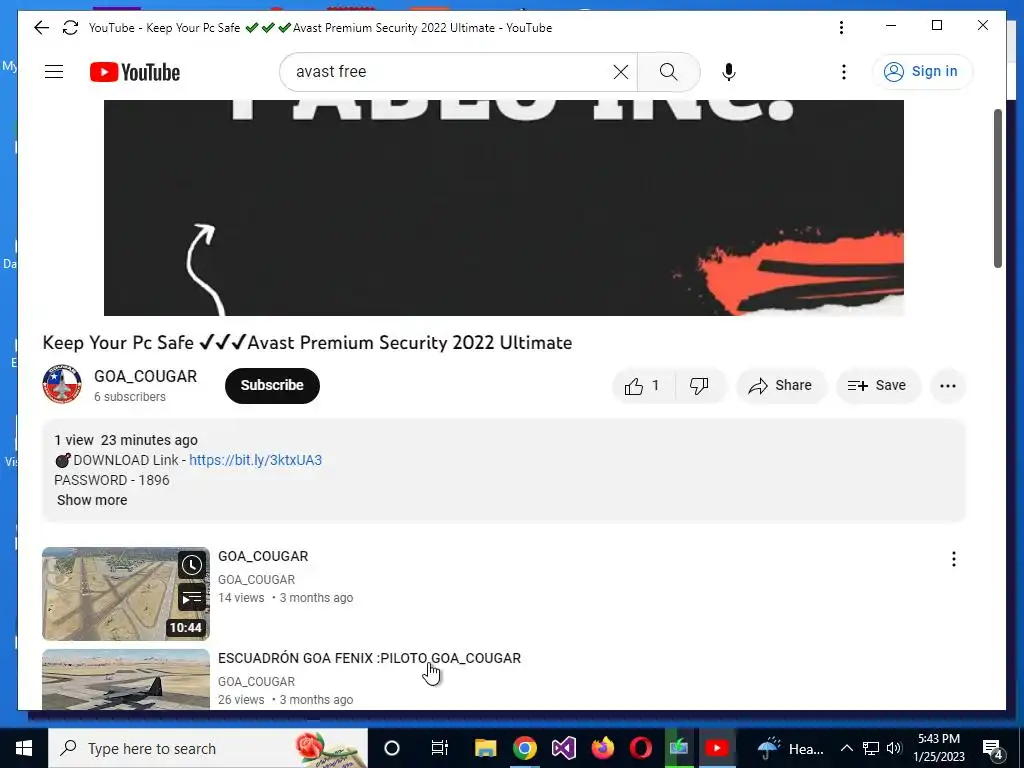
Task: Open YouTube settings three-dot menu
Action: click(x=844, y=72)
